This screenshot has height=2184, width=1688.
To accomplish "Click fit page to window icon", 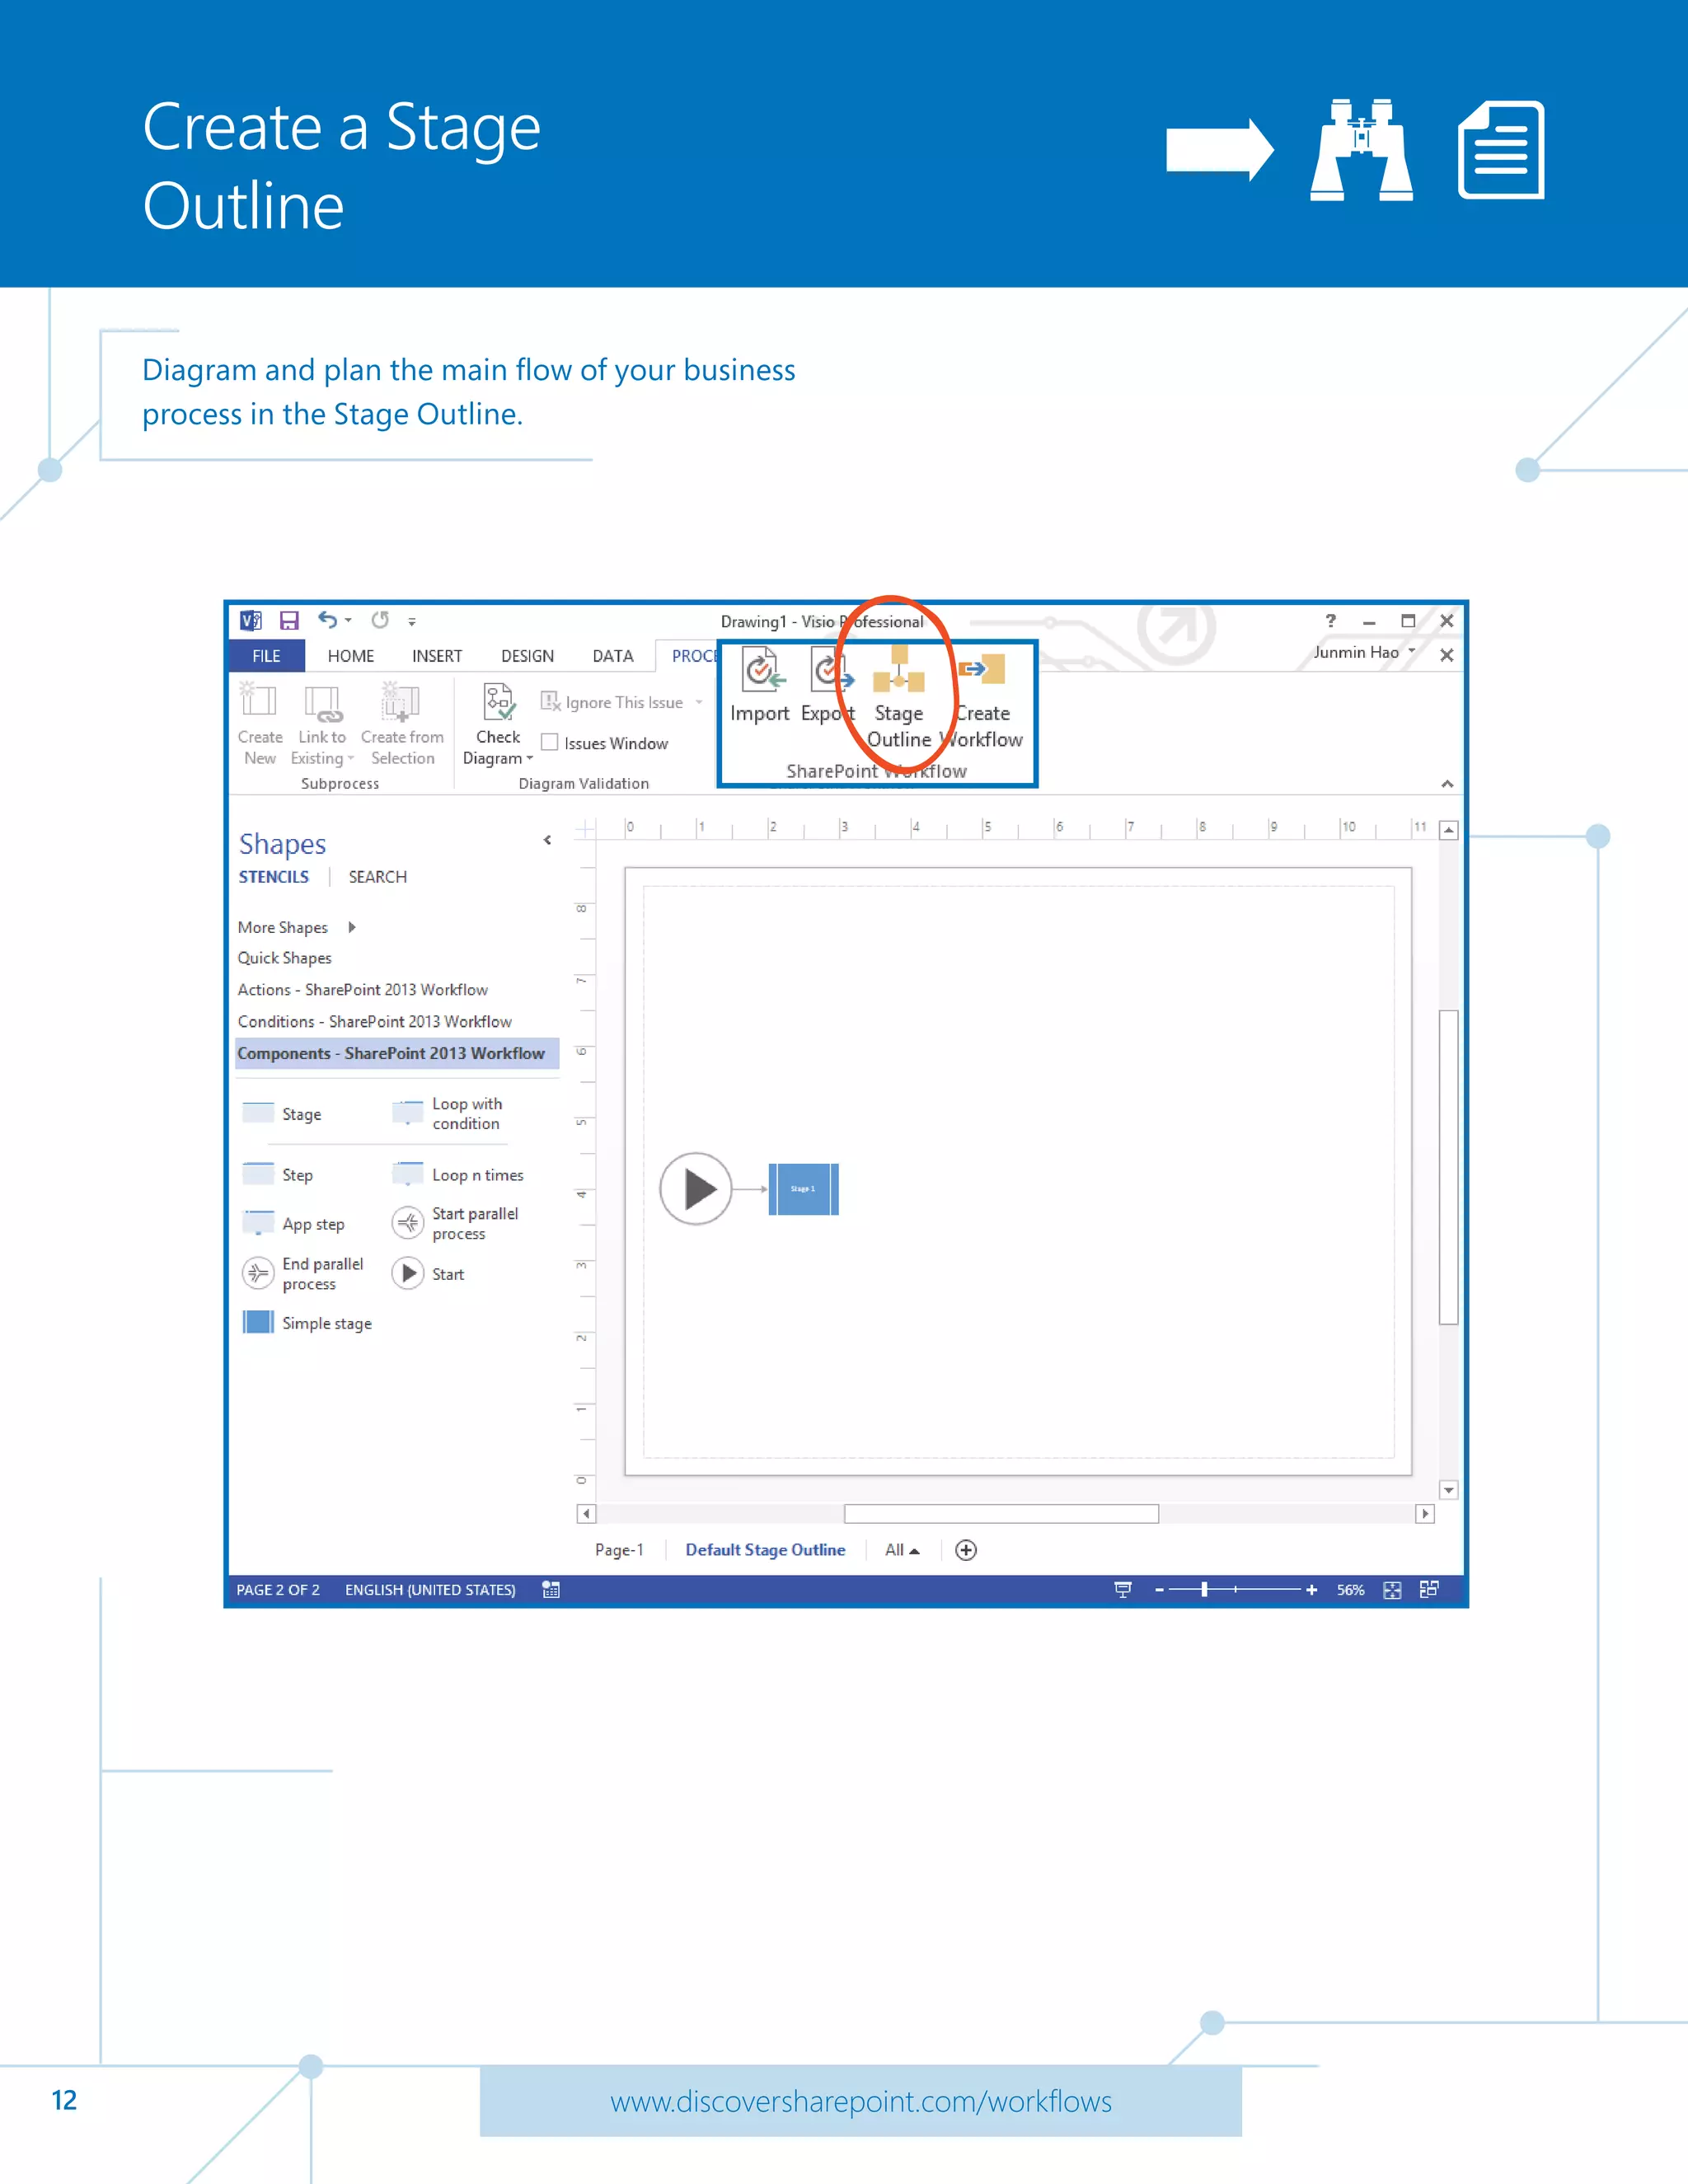I will (1392, 1590).
